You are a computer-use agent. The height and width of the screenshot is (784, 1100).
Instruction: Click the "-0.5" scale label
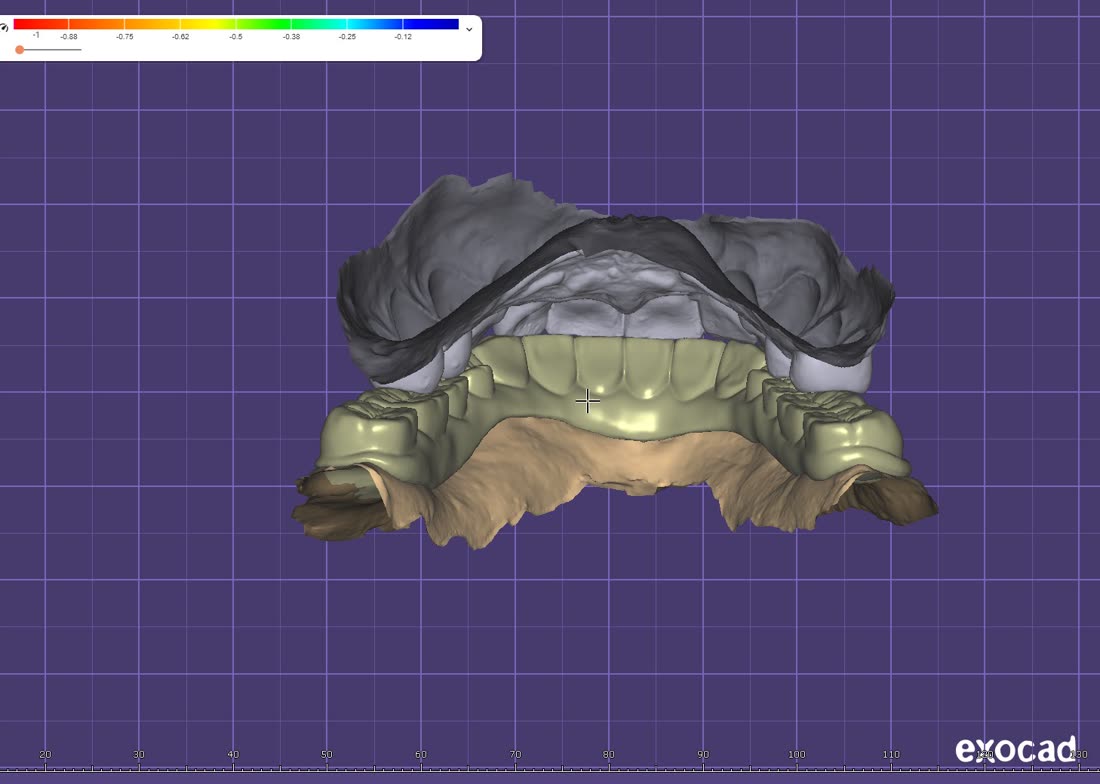click(x=236, y=36)
